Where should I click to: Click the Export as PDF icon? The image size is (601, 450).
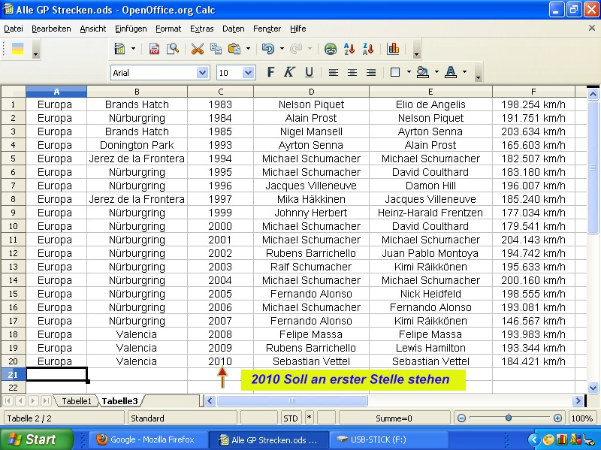[154, 48]
